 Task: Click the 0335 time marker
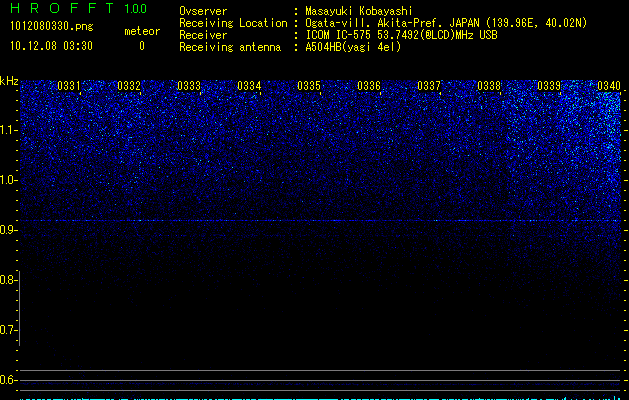(x=309, y=86)
